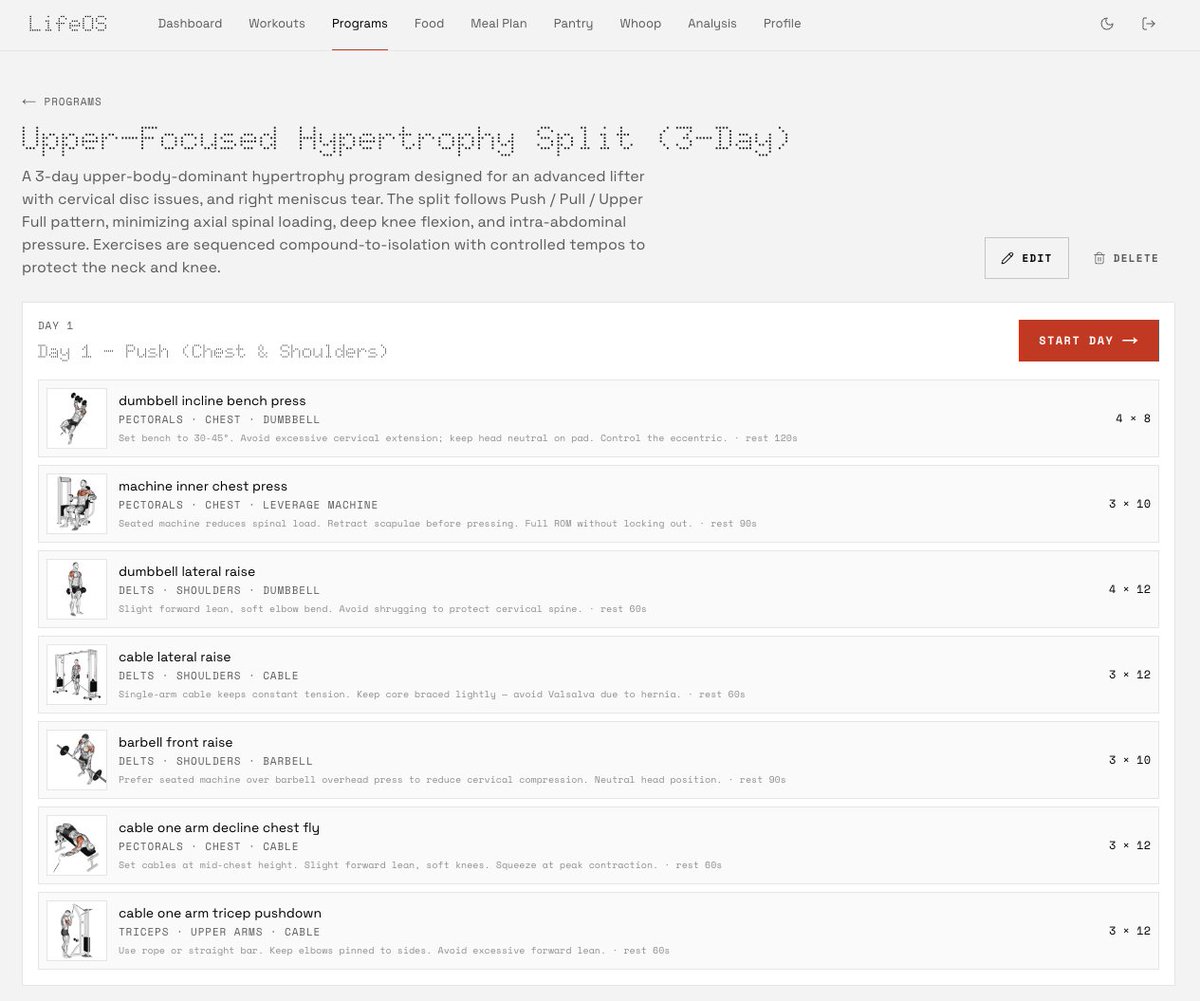This screenshot has width=1200, height=1001.
Task: Select 'dumbbell lateral raise' title
Action: [x=187, y=572]
